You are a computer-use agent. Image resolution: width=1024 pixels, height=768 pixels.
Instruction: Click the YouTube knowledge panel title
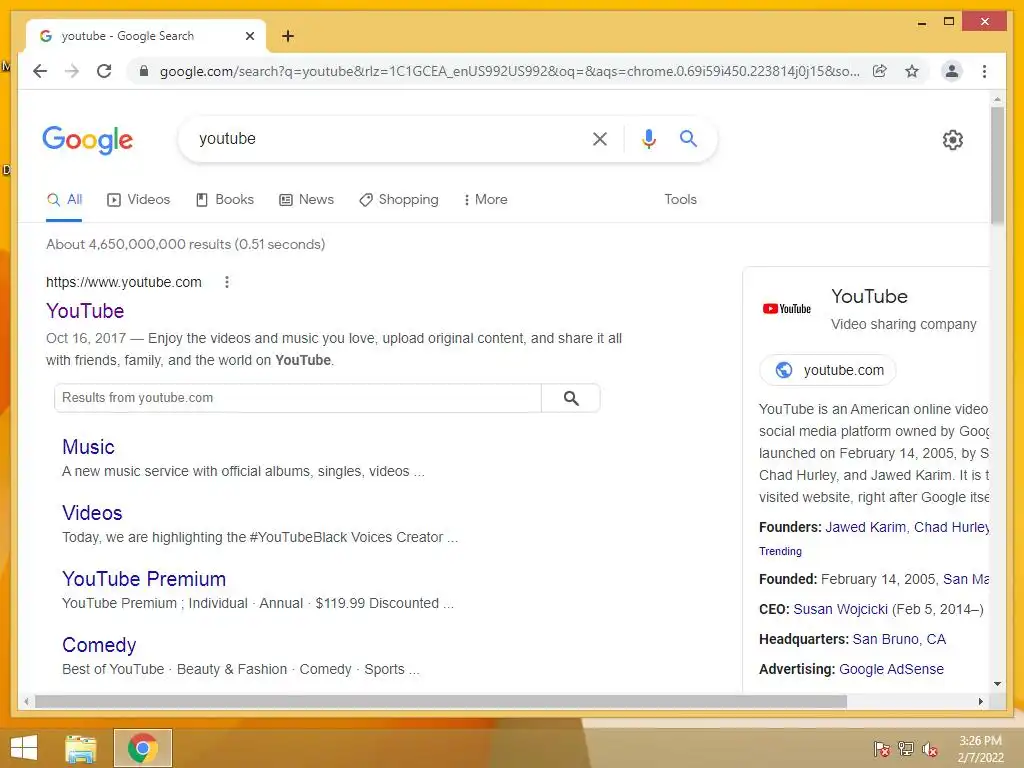click(869, 296)
